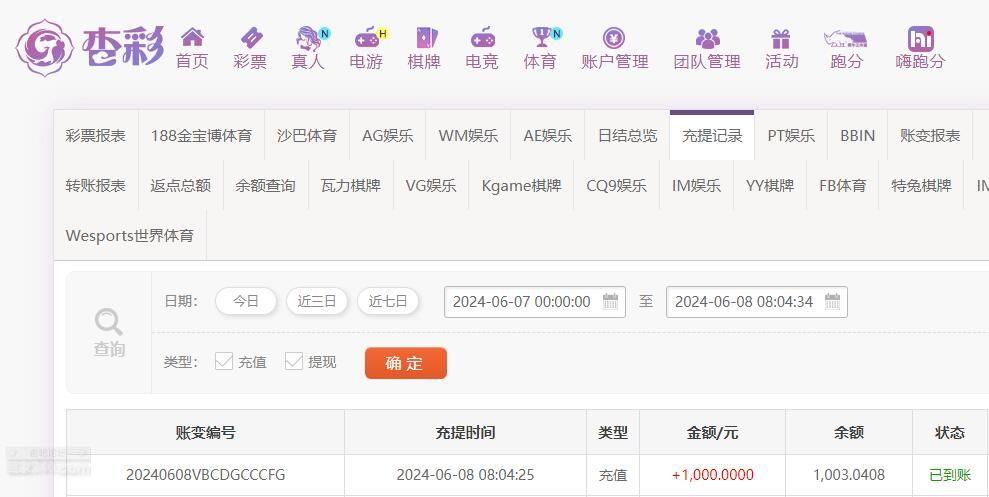Open the 真人 live casino icon

click(308, 38)
